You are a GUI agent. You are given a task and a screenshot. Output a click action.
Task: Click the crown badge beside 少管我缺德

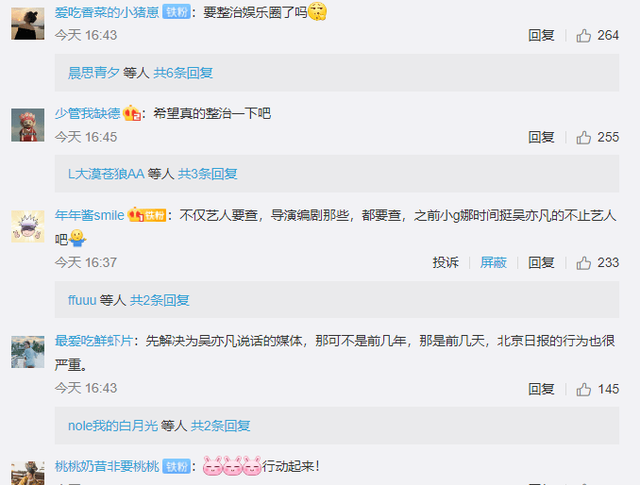pos(131,113)
